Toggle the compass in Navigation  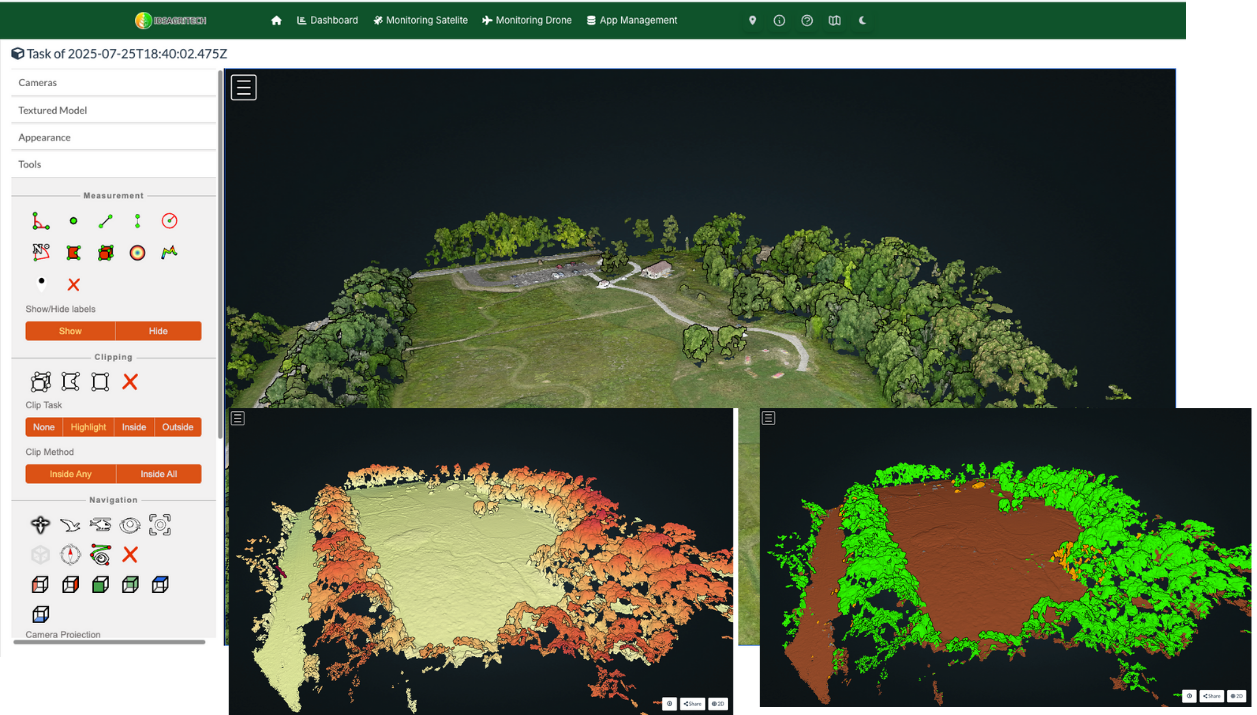point(70,554)
